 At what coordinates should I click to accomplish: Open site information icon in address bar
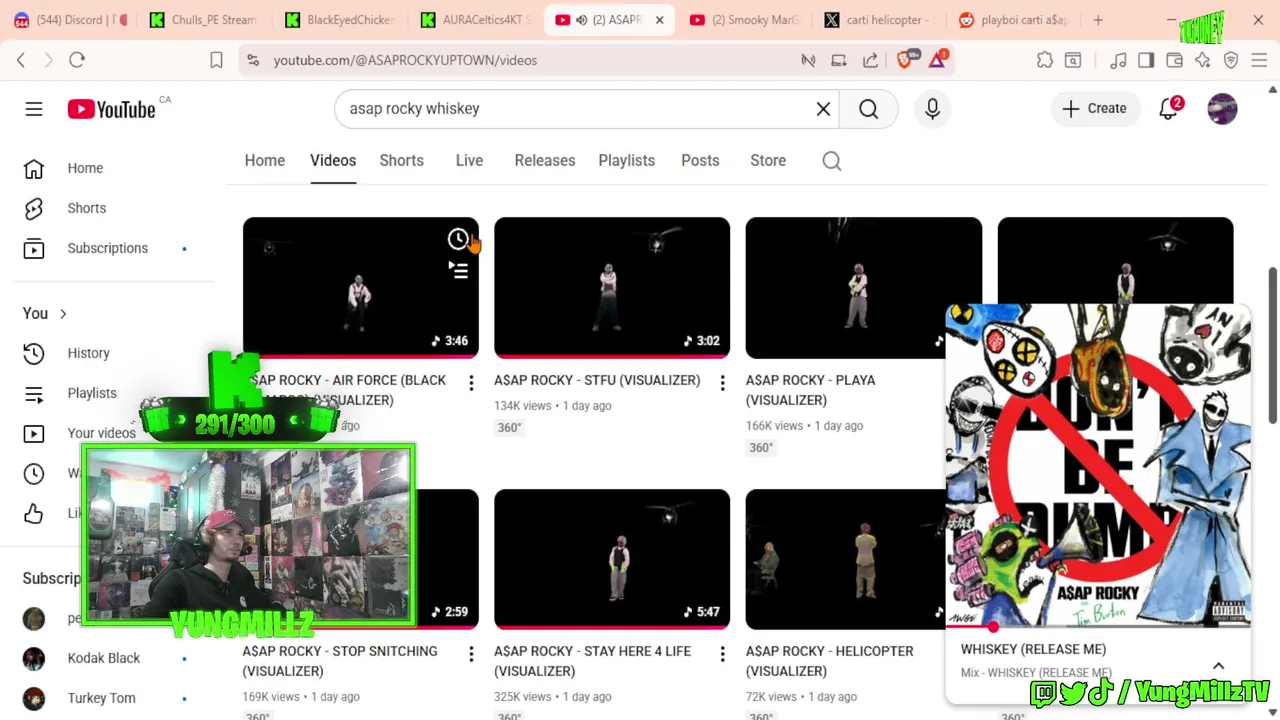point(251,60)
